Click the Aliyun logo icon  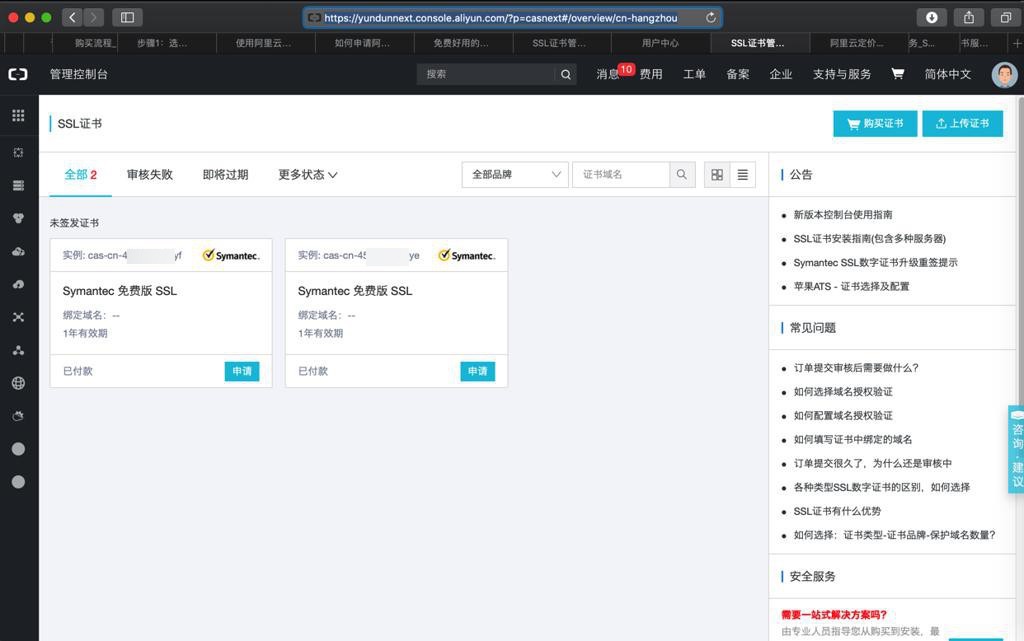click(18, 74)
